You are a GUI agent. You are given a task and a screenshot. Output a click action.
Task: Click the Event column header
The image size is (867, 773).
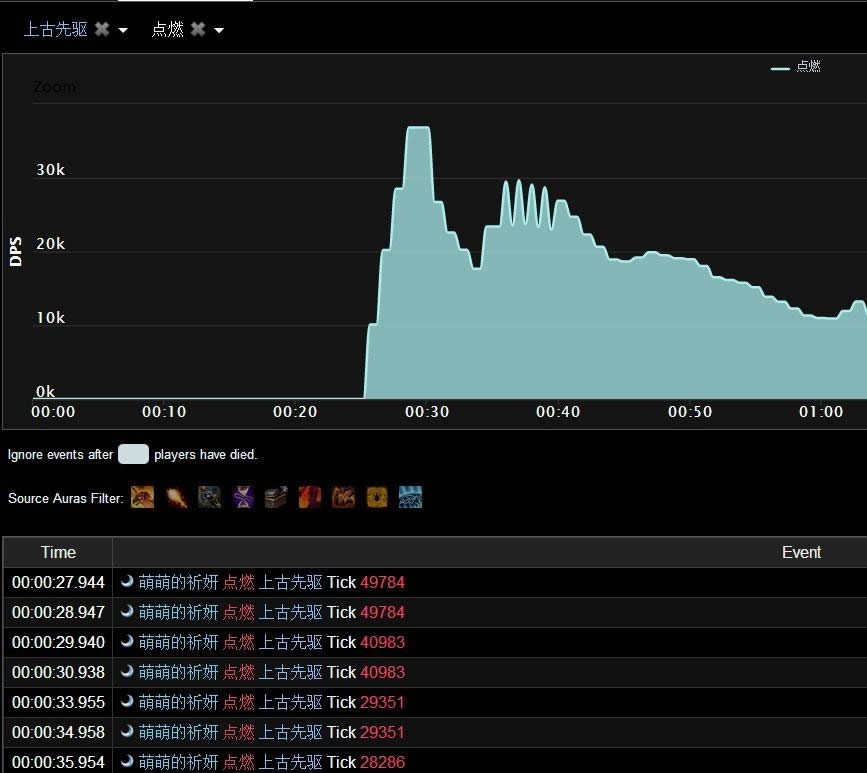(x=801, y=552)
